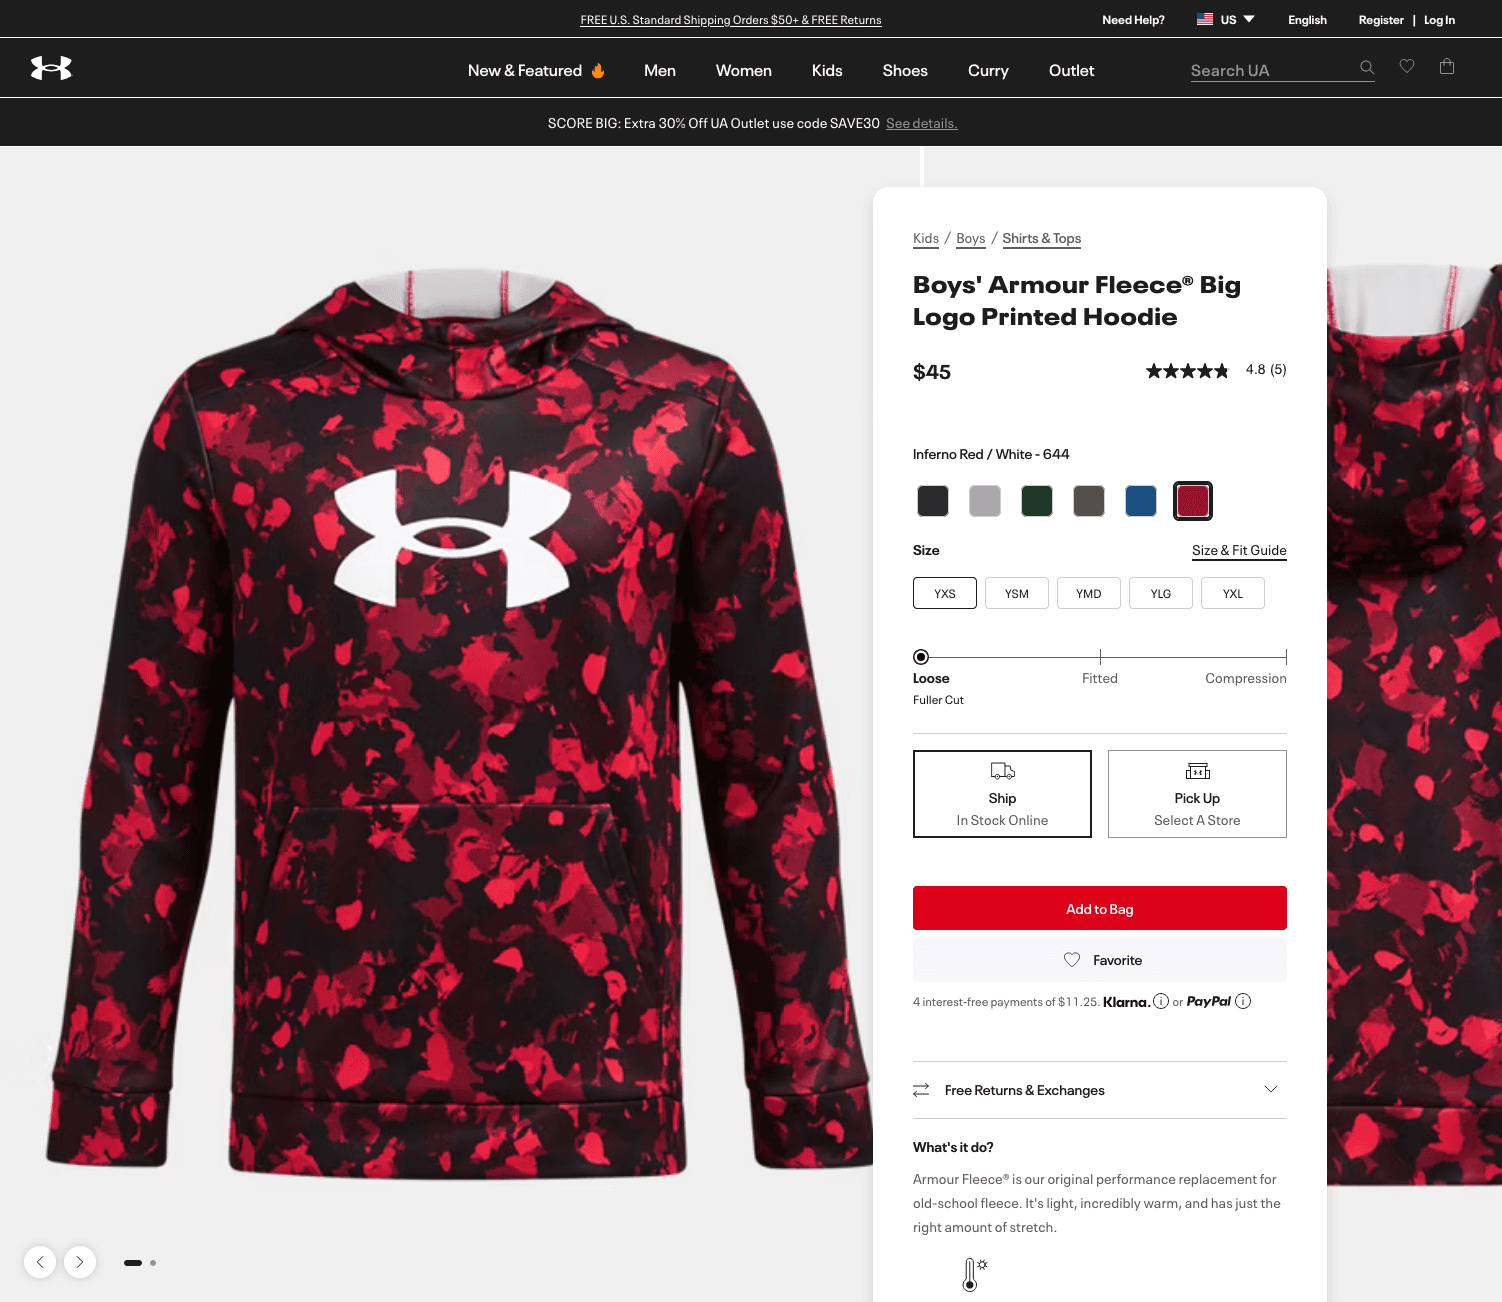
Task: Select first image carousel dot
Action: click(133, 1263)
